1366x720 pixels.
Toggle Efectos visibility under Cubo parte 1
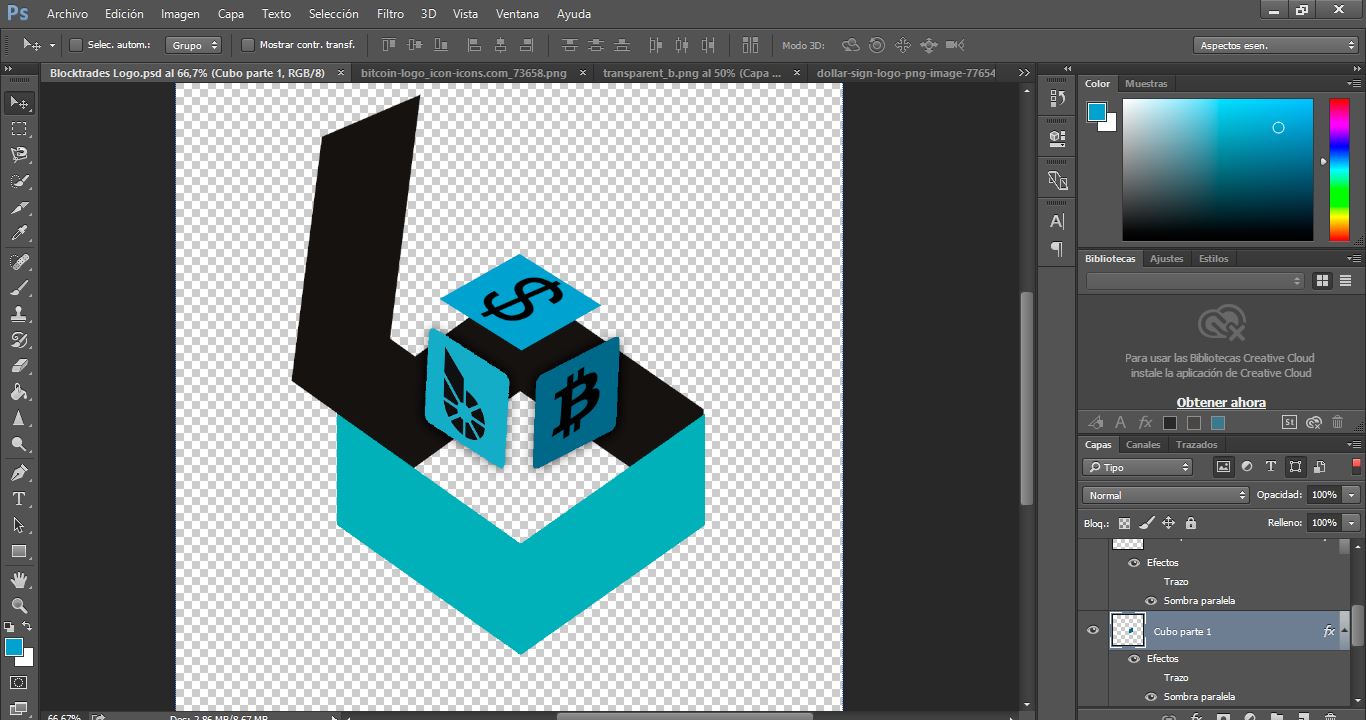[1134, 659]
